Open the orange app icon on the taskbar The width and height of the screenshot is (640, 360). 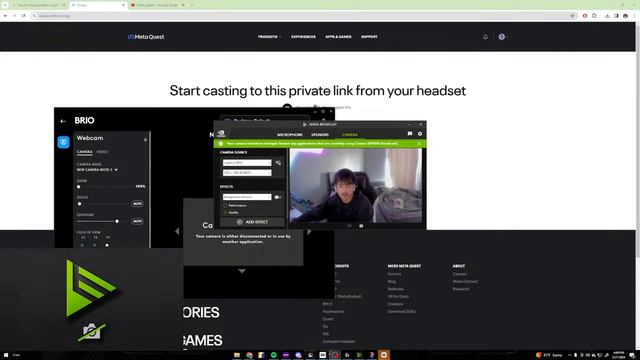(384, 355)
